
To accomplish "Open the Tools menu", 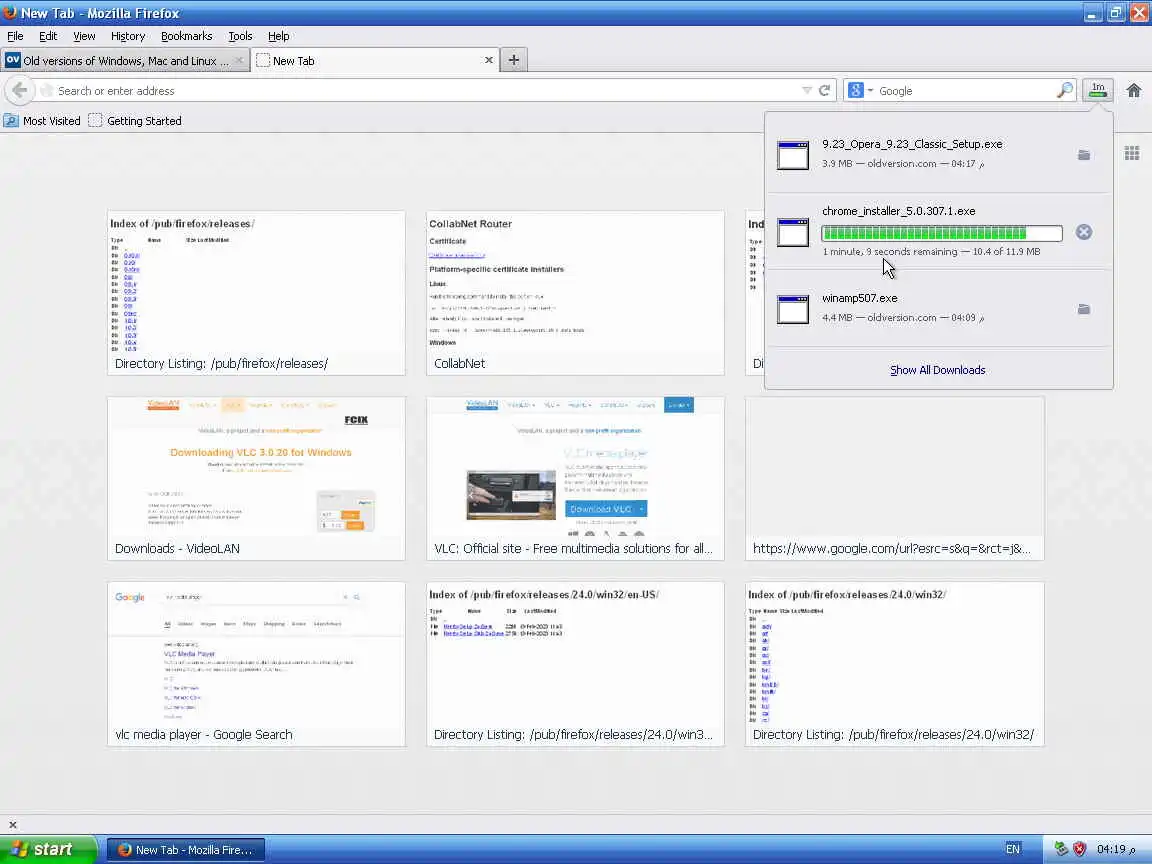I will (240, 36).
